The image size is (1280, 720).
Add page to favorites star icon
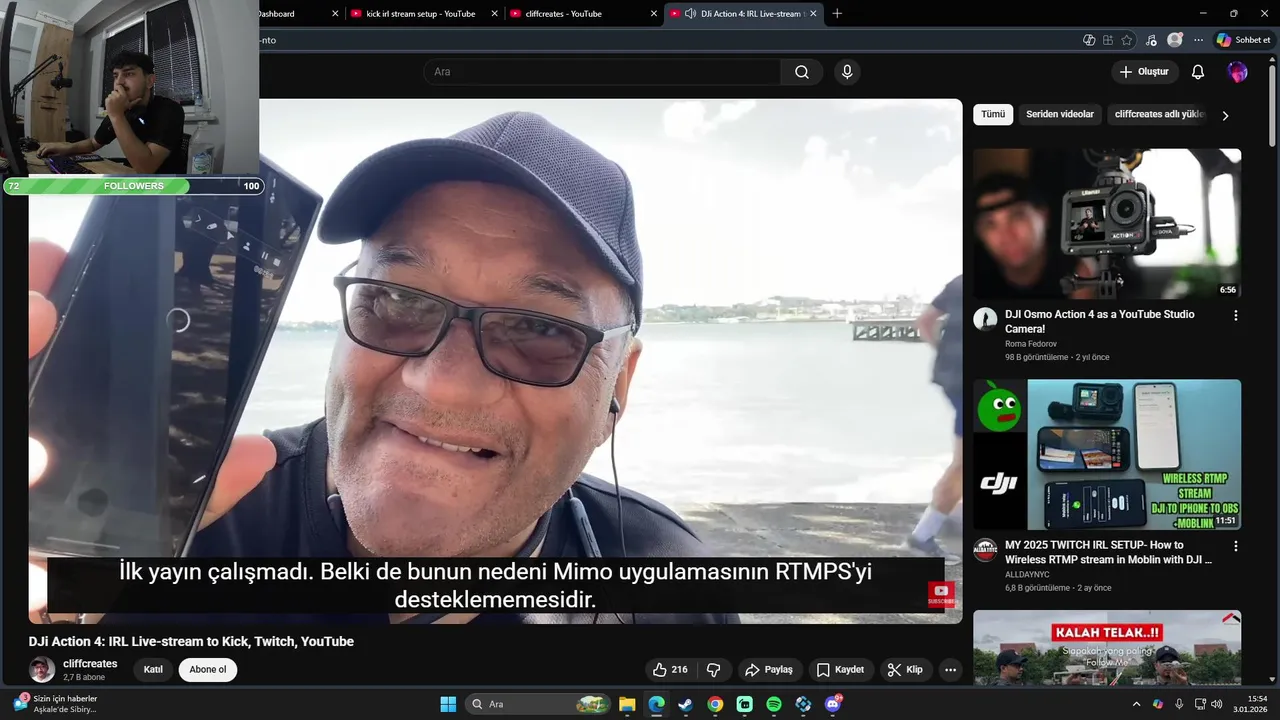(1127, 40)
